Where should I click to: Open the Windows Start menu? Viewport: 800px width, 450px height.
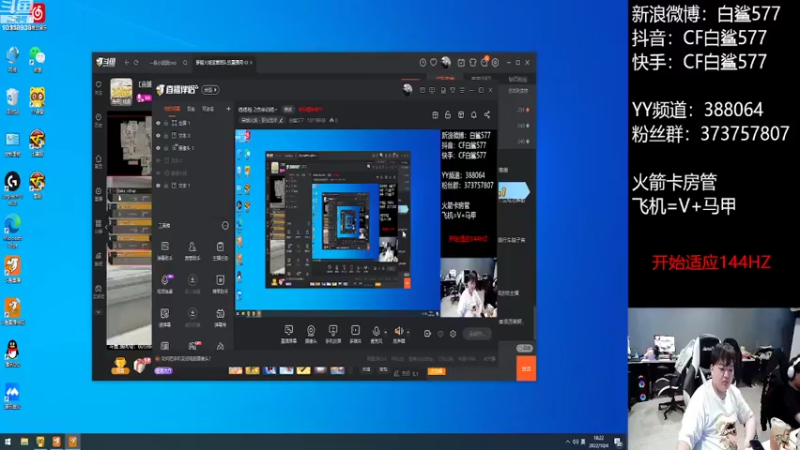click(x=8, y=441)
